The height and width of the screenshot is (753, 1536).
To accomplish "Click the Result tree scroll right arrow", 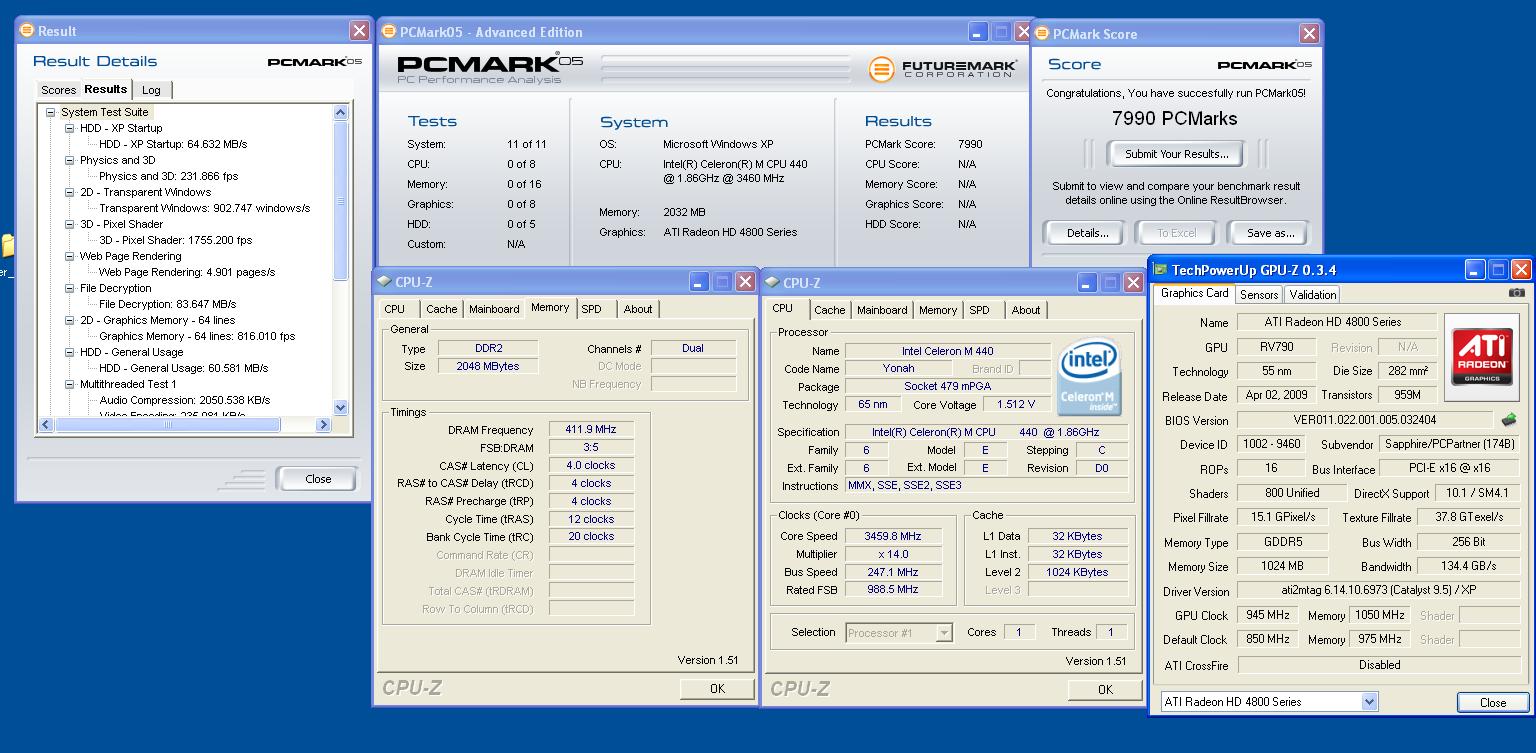I will 323,424.
